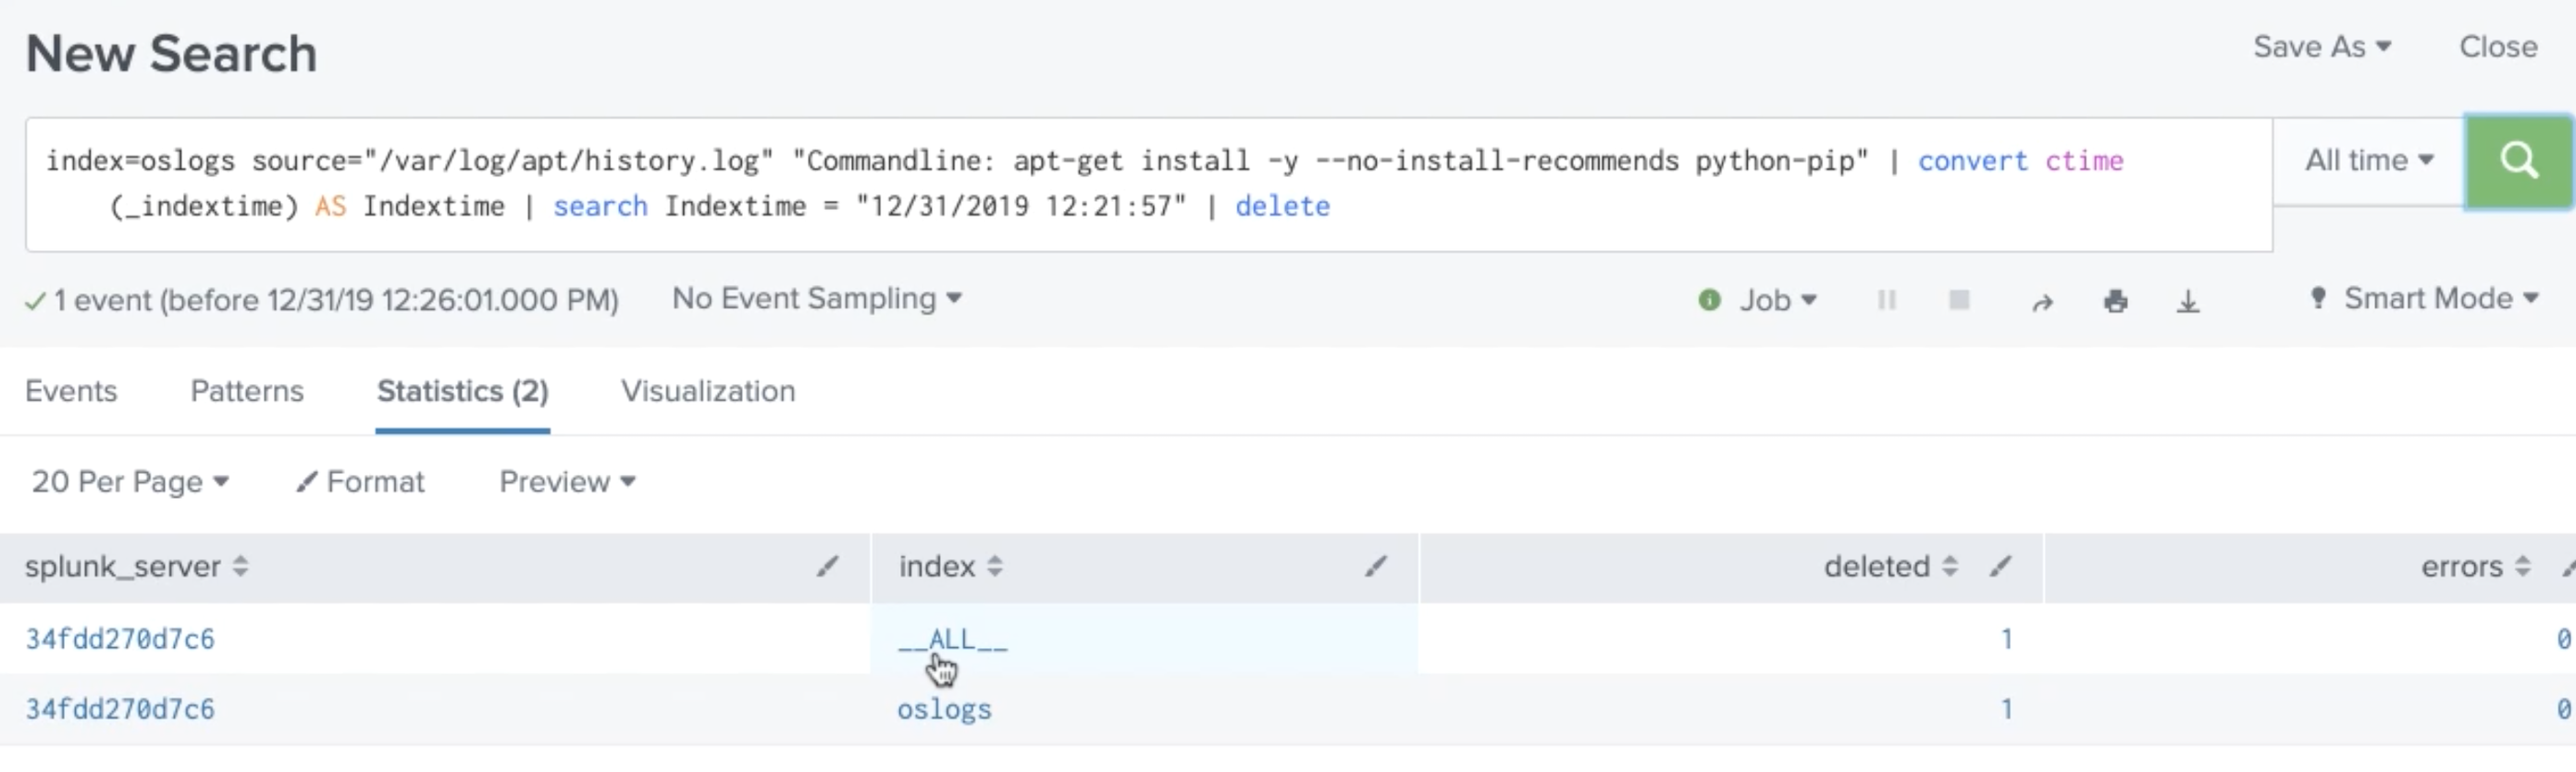
Task: Edit the index column with its pencil icon
Action: pyautogui.click(x=1376, y=567)
